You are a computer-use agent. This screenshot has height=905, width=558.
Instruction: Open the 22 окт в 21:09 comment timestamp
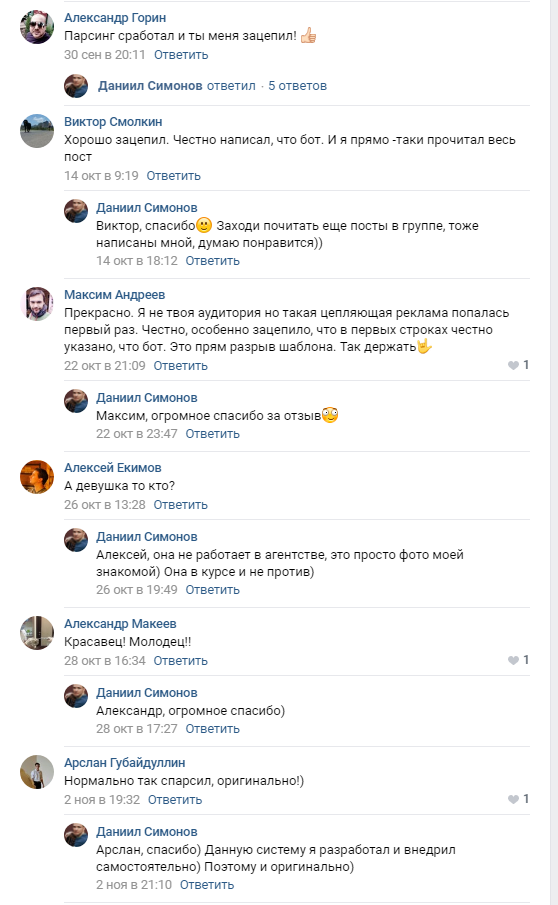(104, 366)
